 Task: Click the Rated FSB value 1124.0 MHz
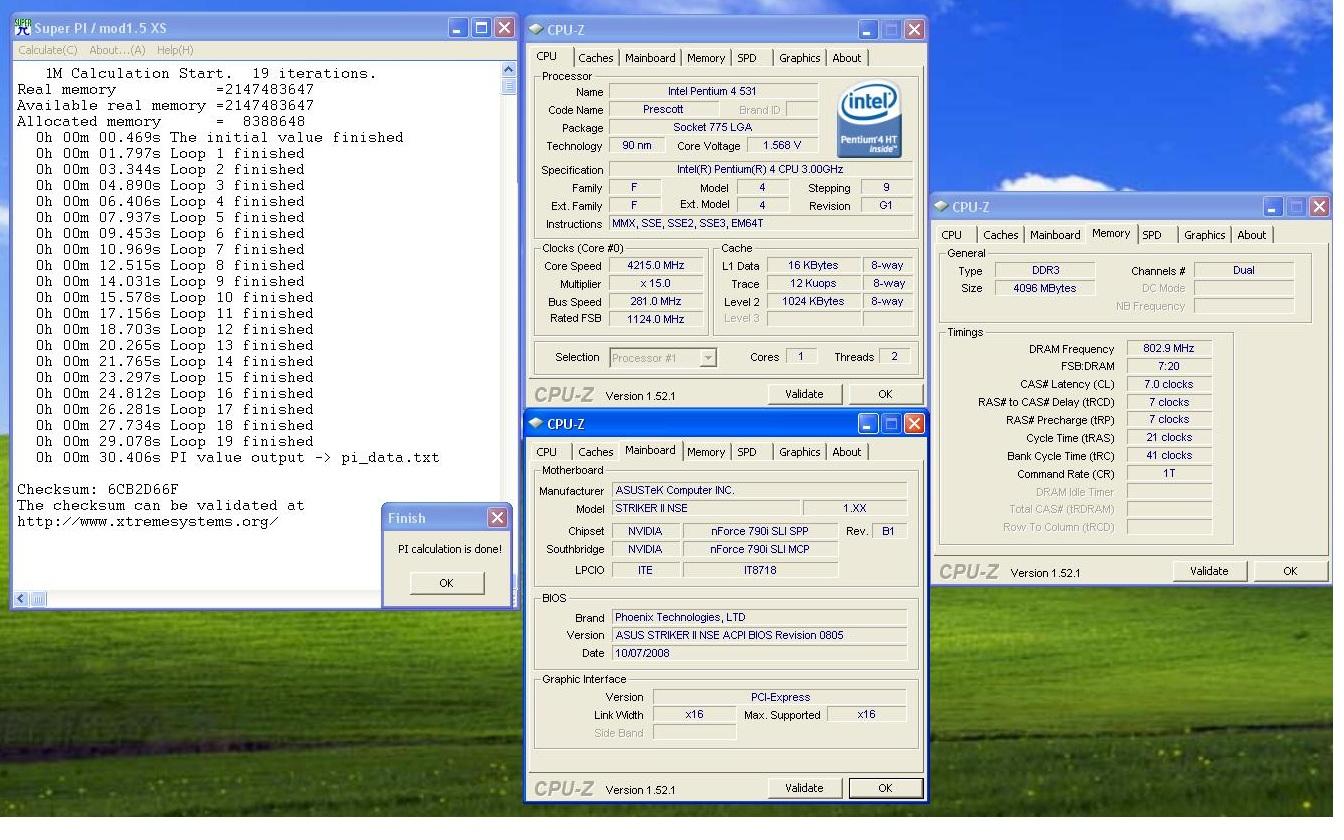pos(655,319)
